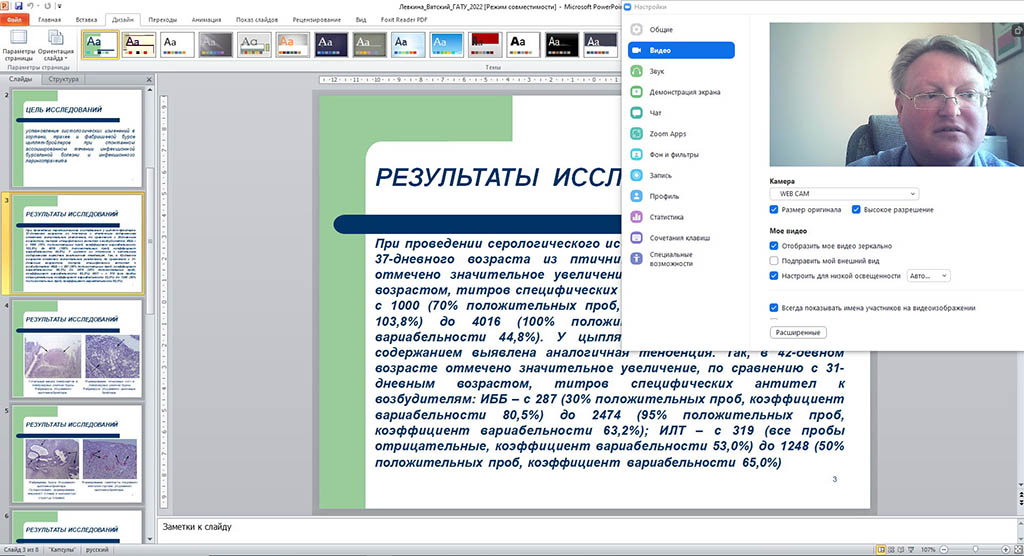Switch to Reading view in status bar
1024x556 pixels.
(901, 549)
